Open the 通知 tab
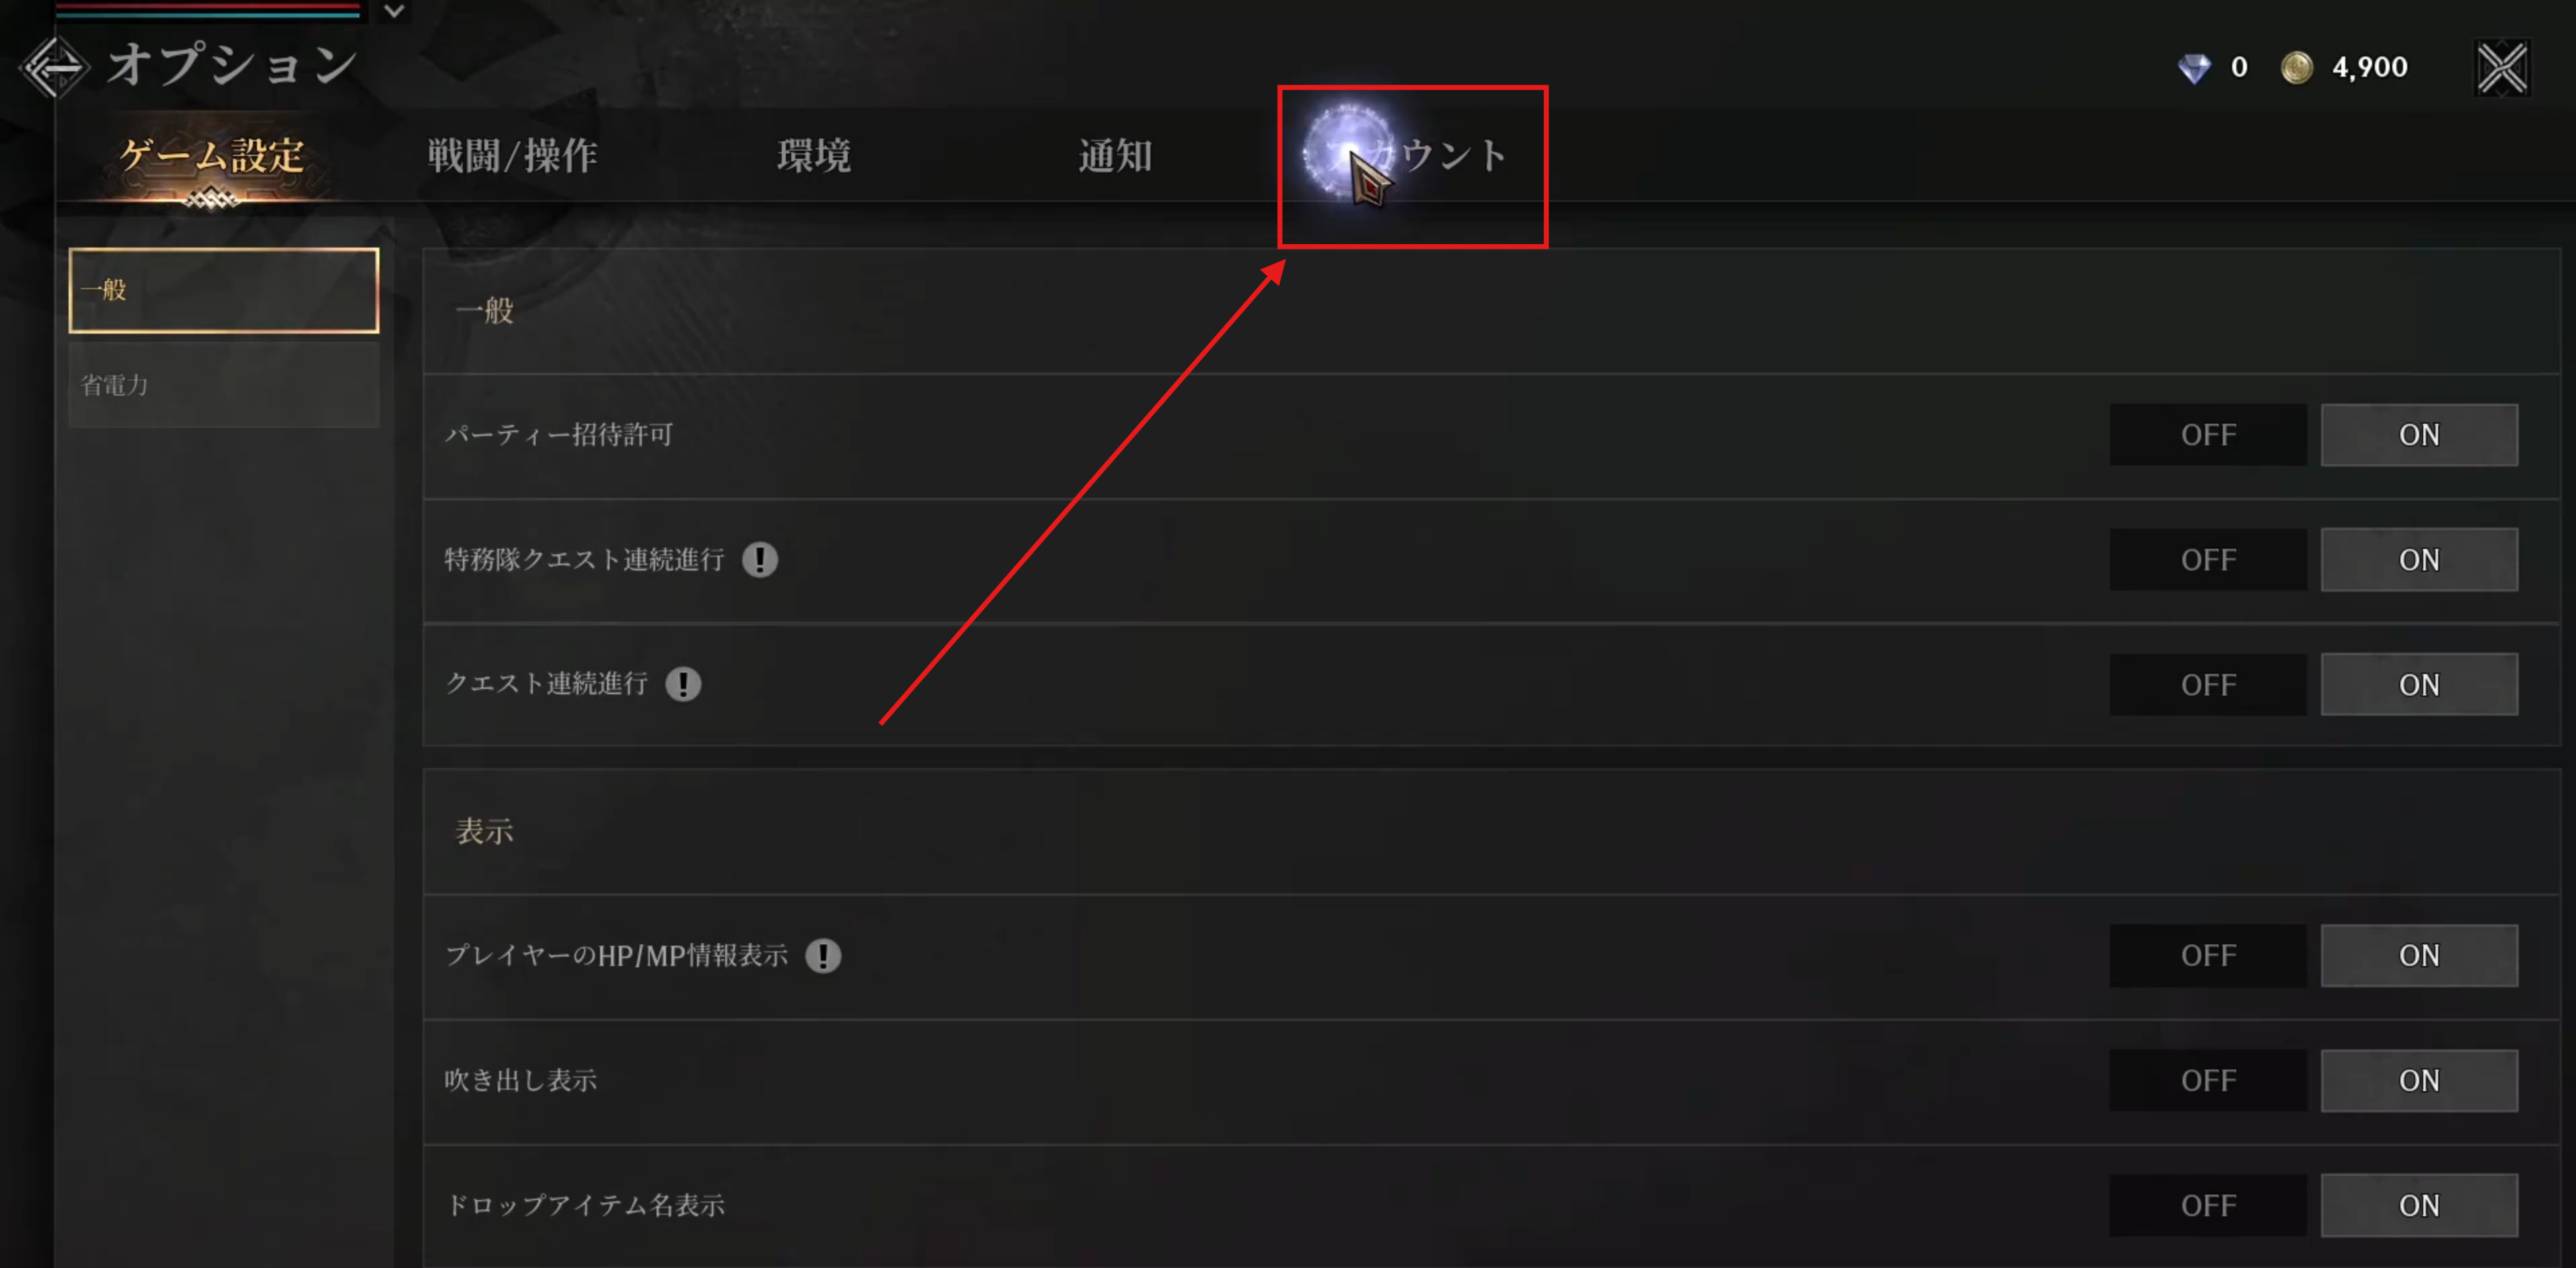Screen dimensions: 2576x1268 click(1115, 156)
